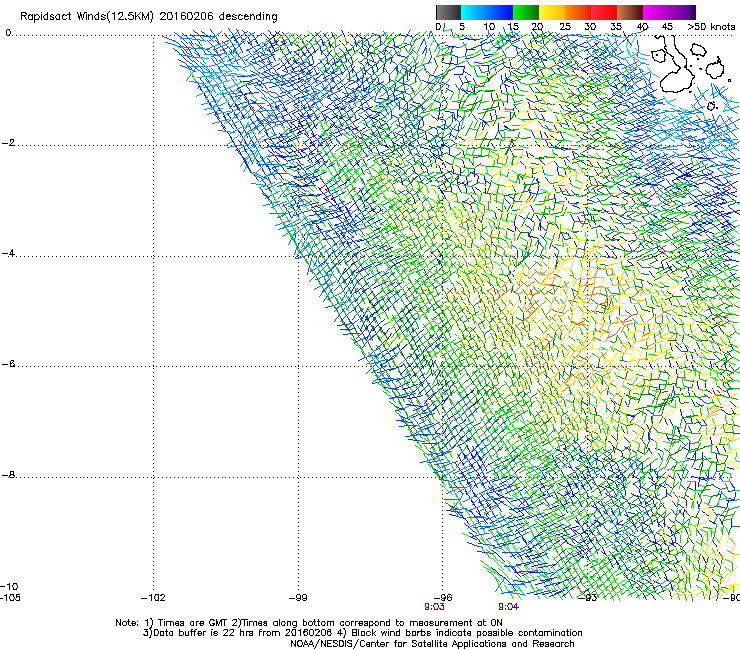Click the '-105' longitude axis label
The width and height of the screenshot is (740, 650).
tap(10, 598)
